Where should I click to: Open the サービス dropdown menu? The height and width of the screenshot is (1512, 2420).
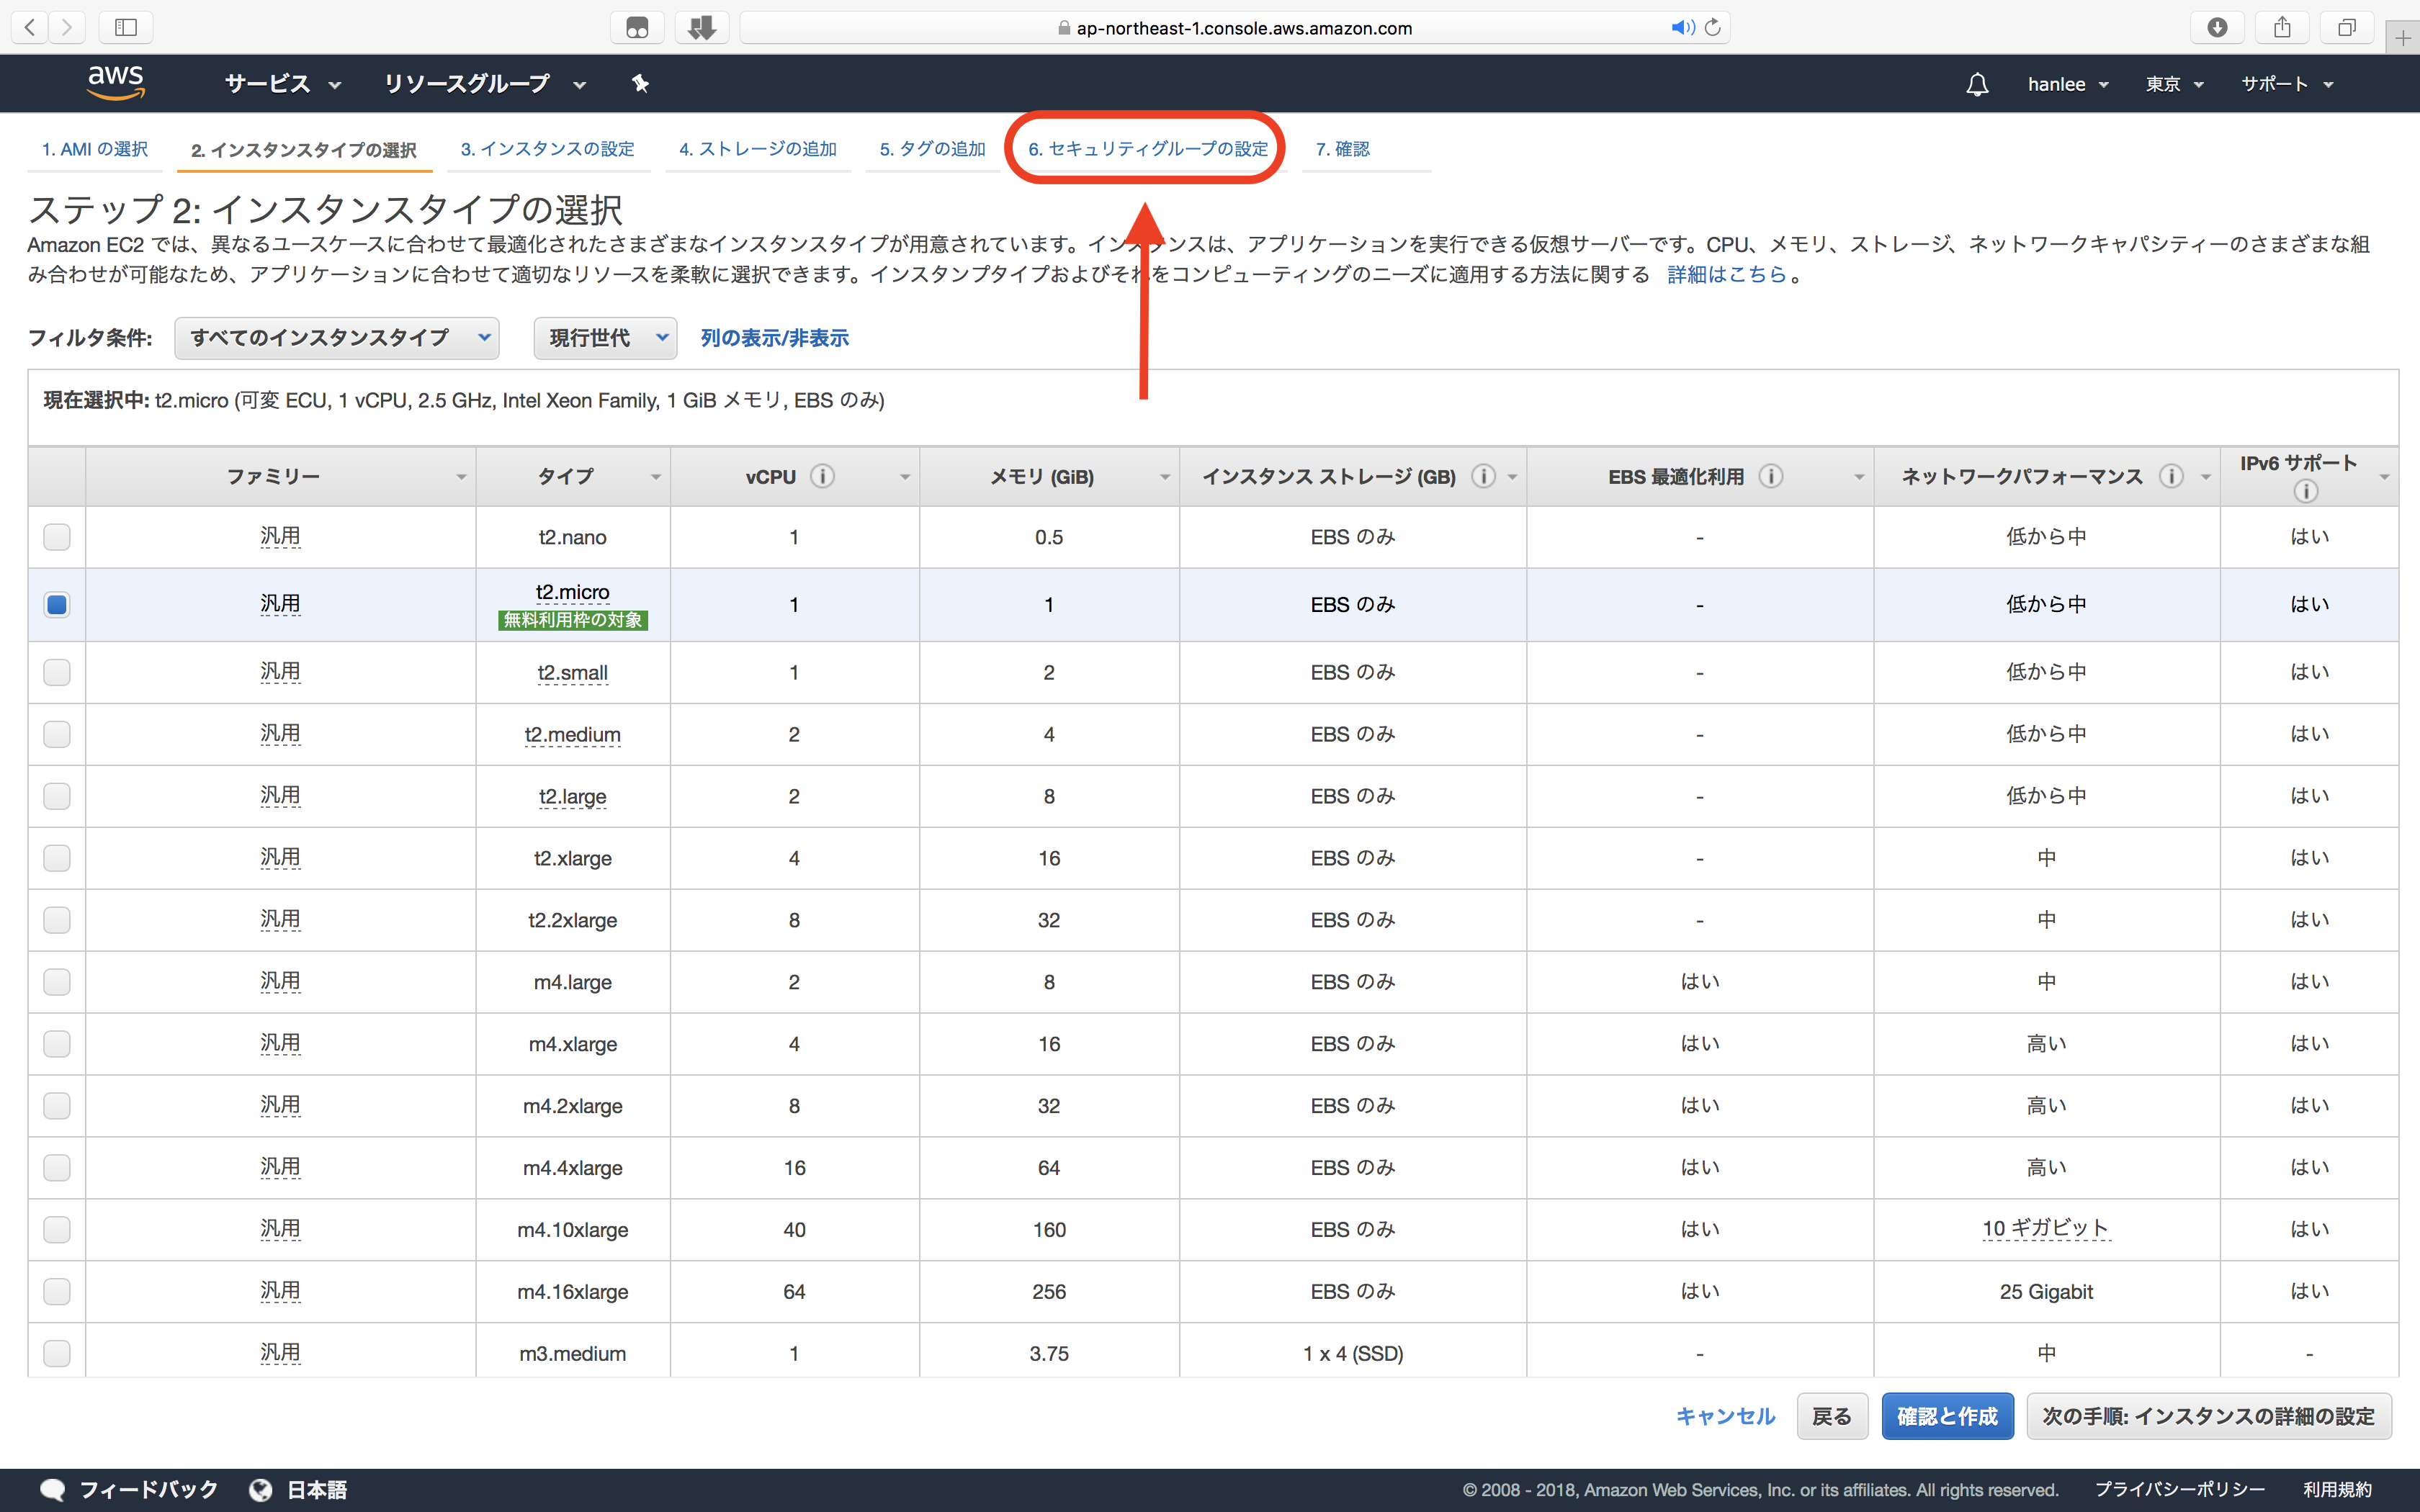pos(283,84)
